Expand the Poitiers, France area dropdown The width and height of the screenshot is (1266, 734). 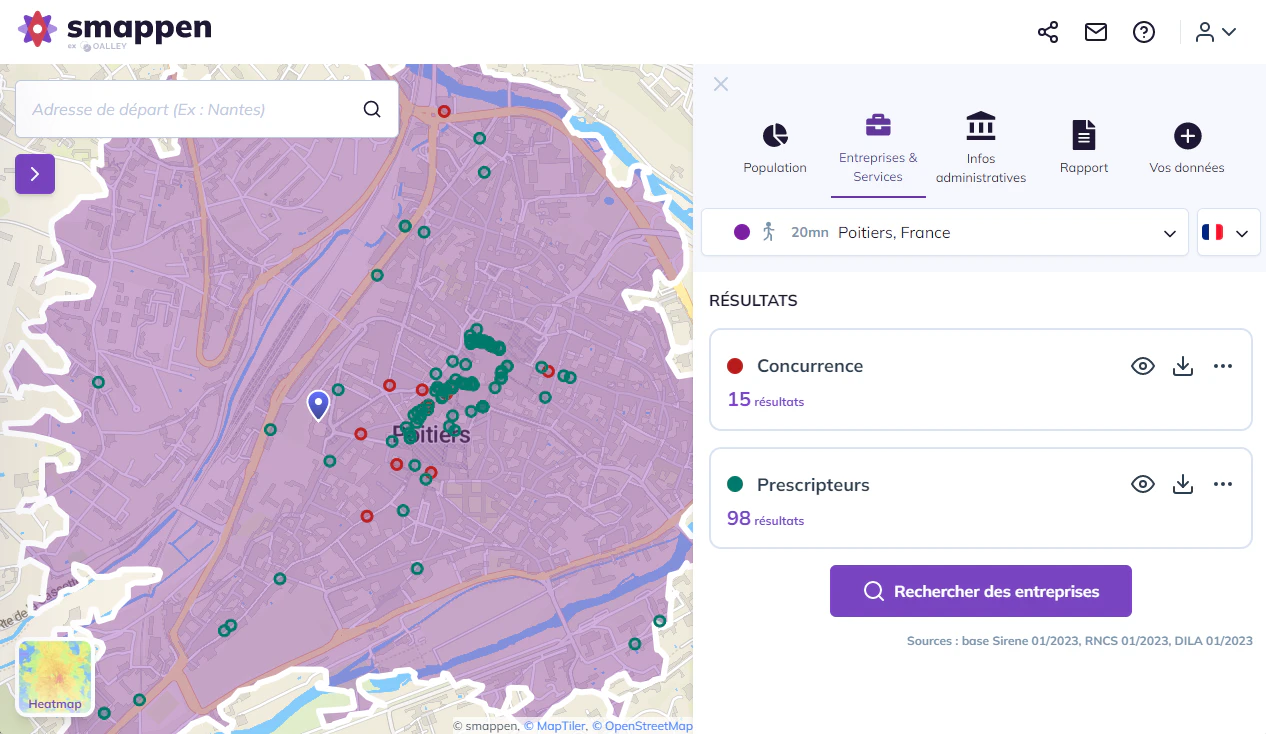tap(945, 232)
